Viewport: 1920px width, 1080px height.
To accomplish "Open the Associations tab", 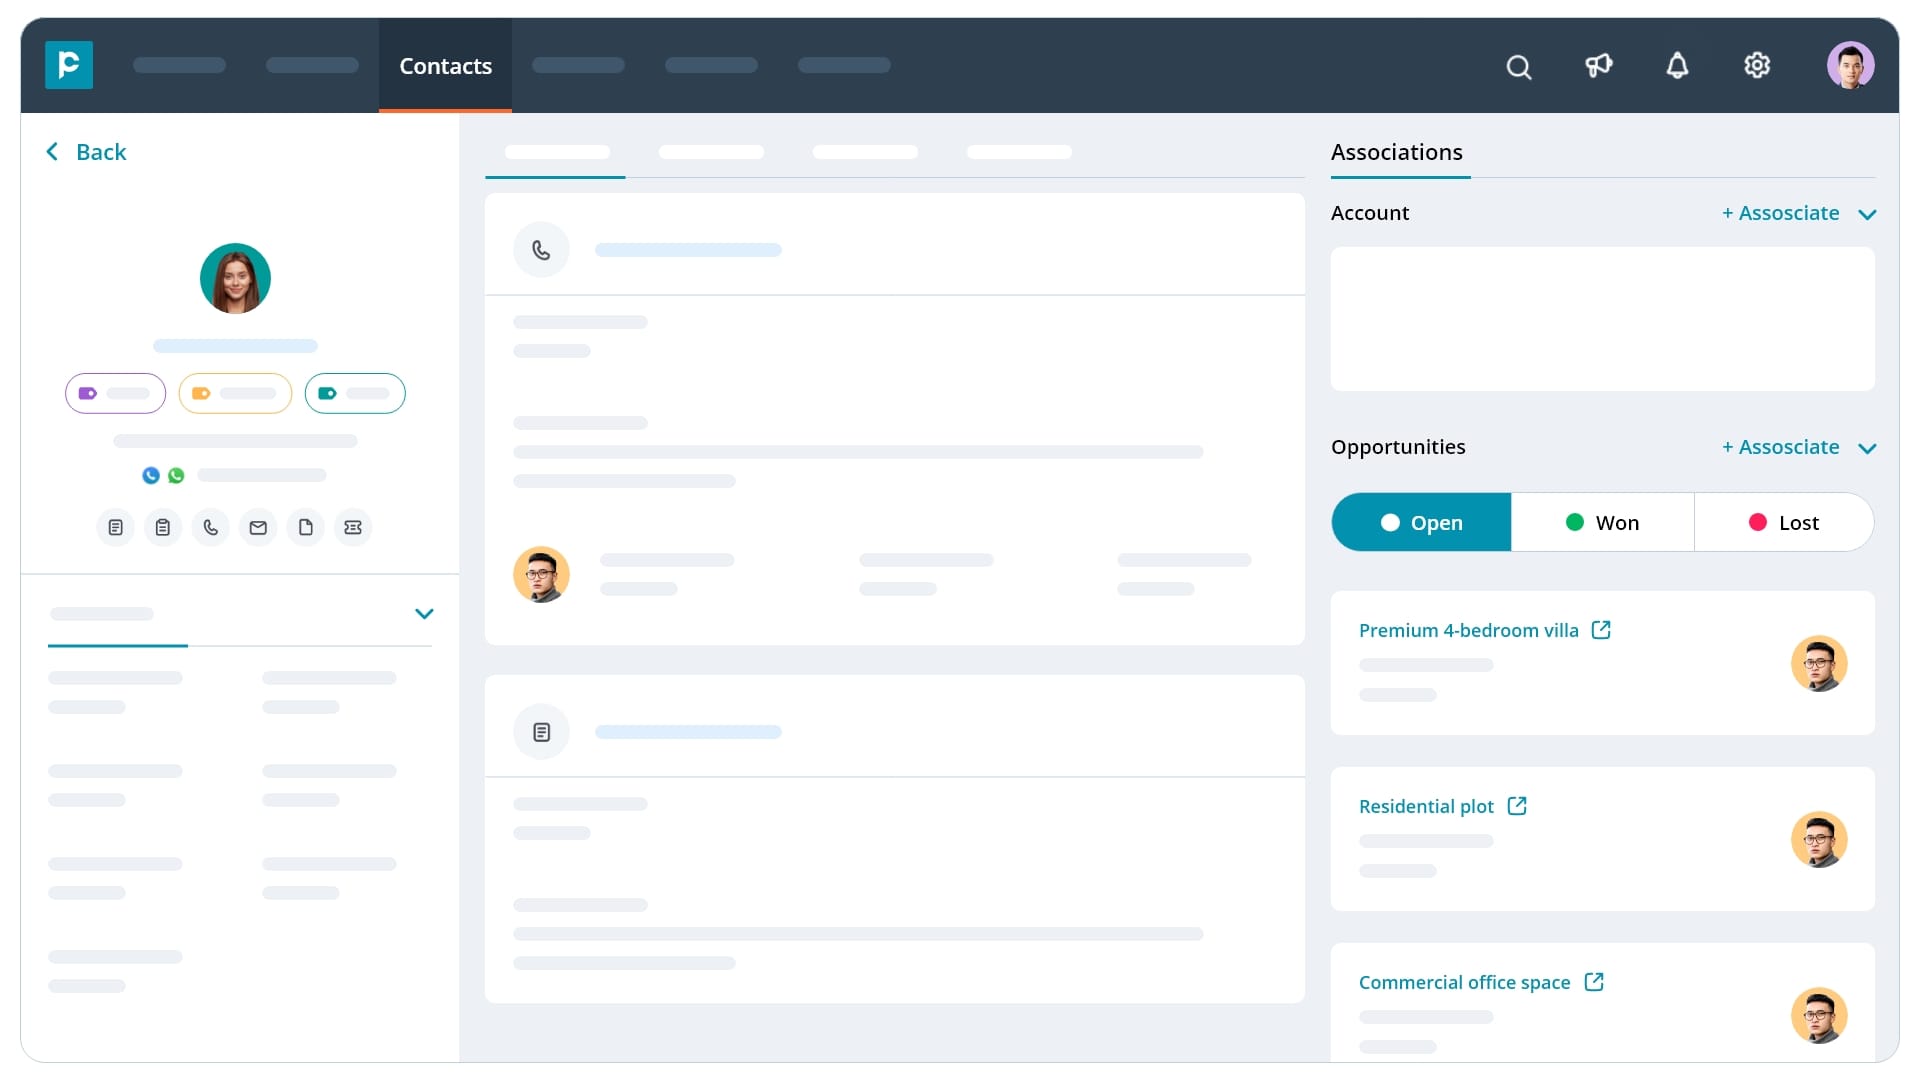I will pyautogui.click(x=1396, y=152).
